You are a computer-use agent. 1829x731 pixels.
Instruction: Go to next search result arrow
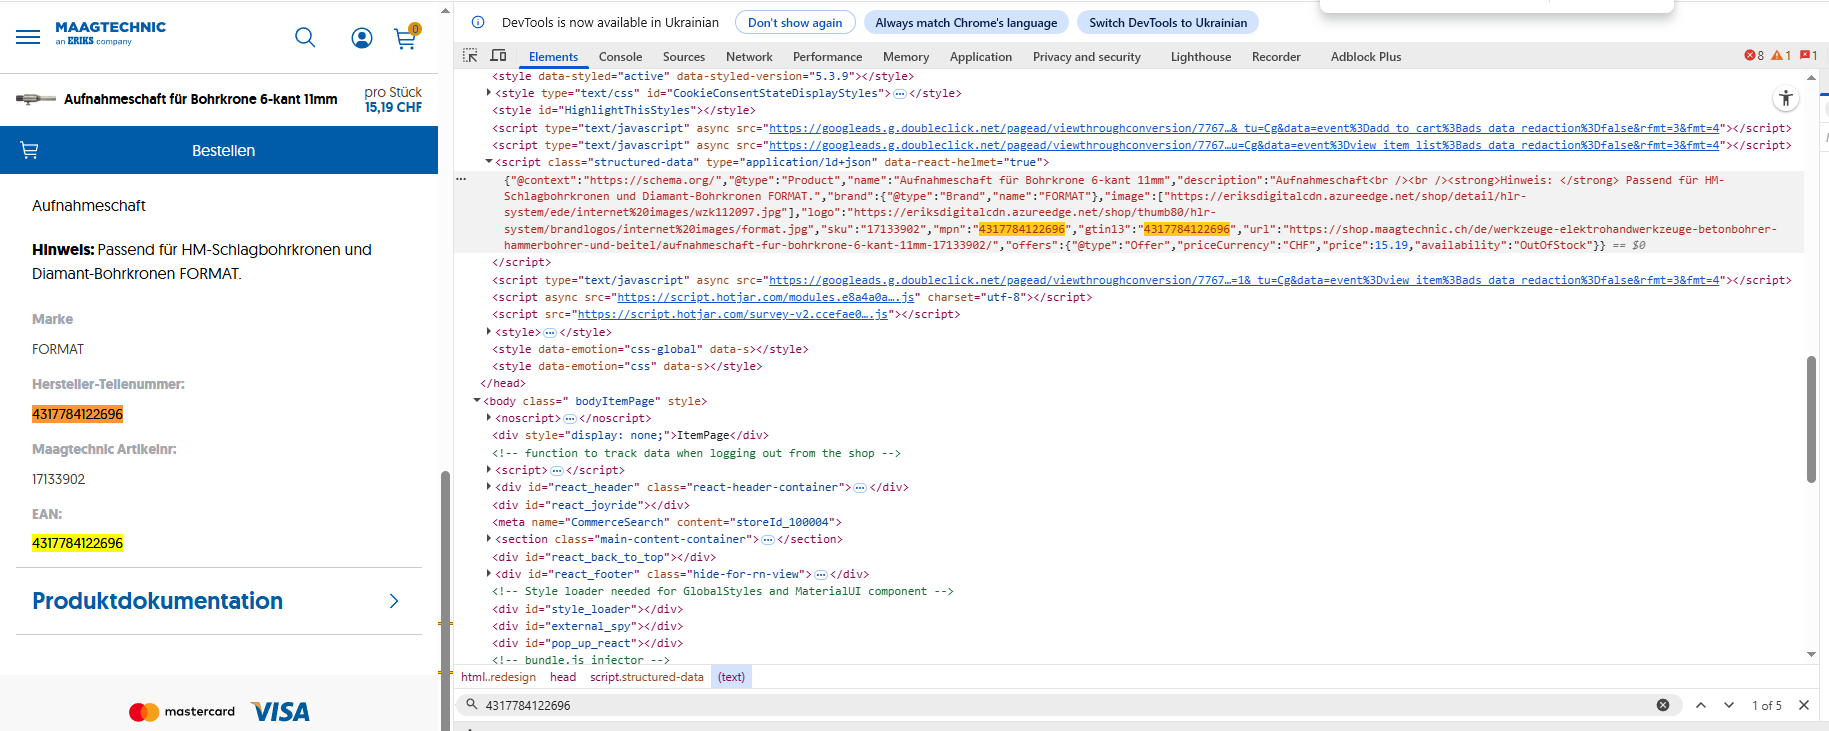[1729, 705]
